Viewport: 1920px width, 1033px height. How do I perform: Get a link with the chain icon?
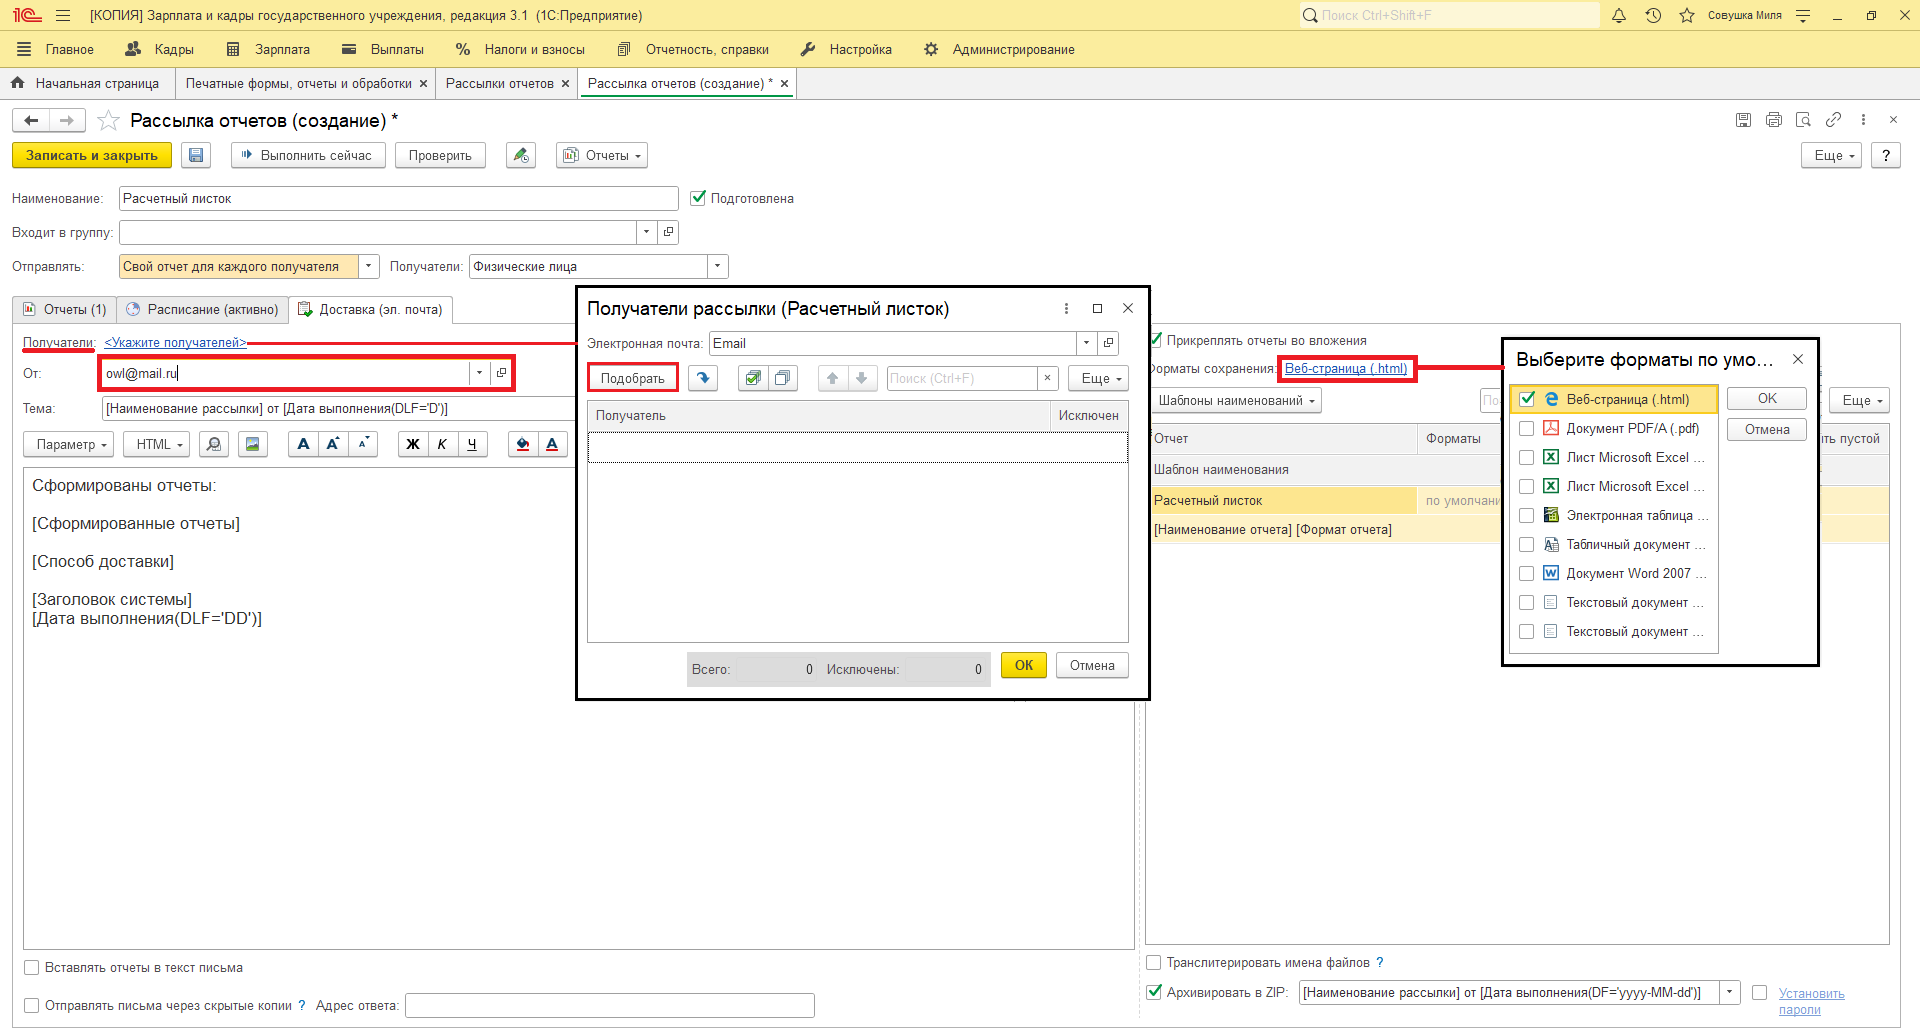[x=1833, y=120]
